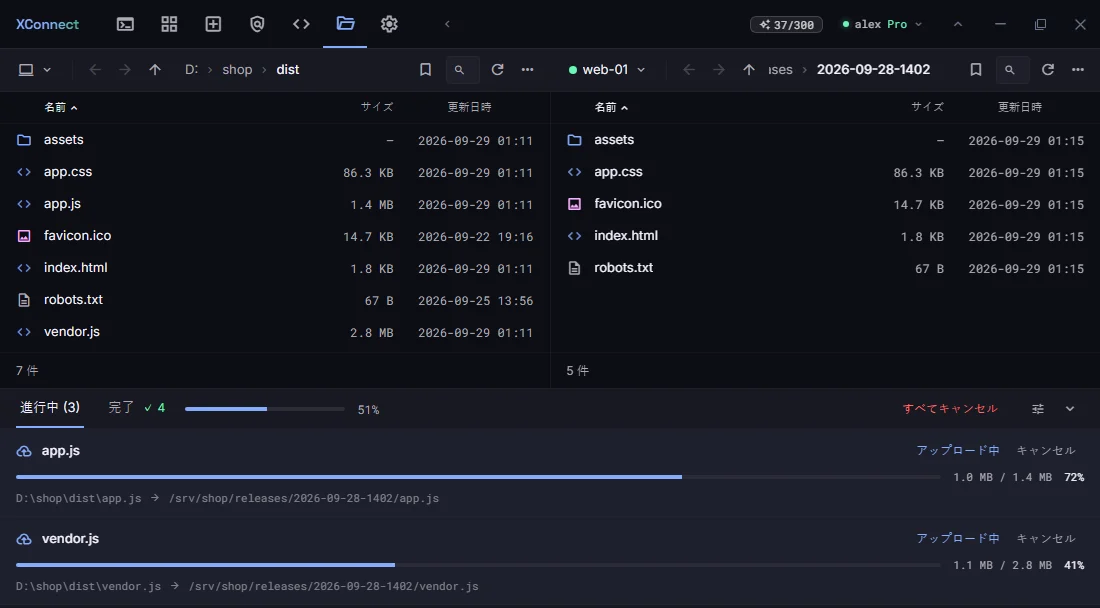Open transfer queue filter settings icon
Screen dimensions: 1100x608
point(1038,409)
